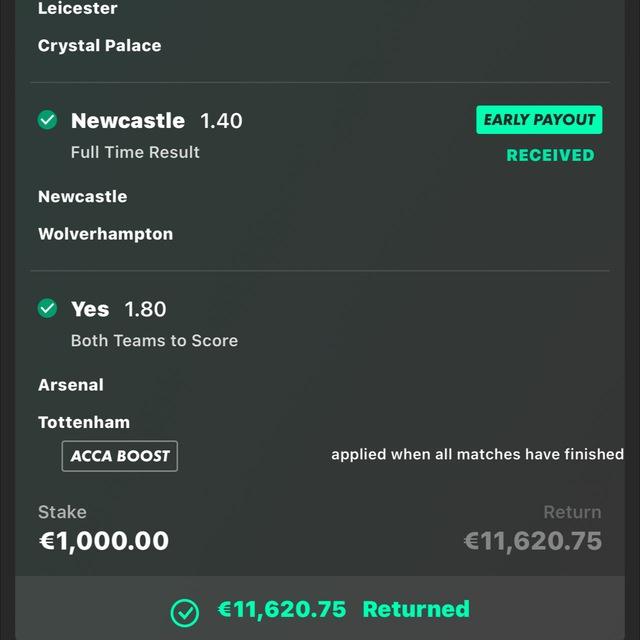Select the greyed €11,620.75 return amount
This screenshot has height=640, width=640.
point(533,541)
